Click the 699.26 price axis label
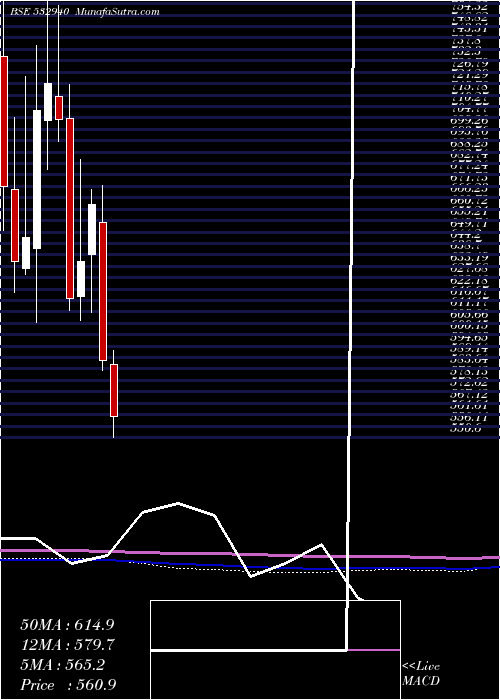The image size is (500, 700). (x=470, y=121)
